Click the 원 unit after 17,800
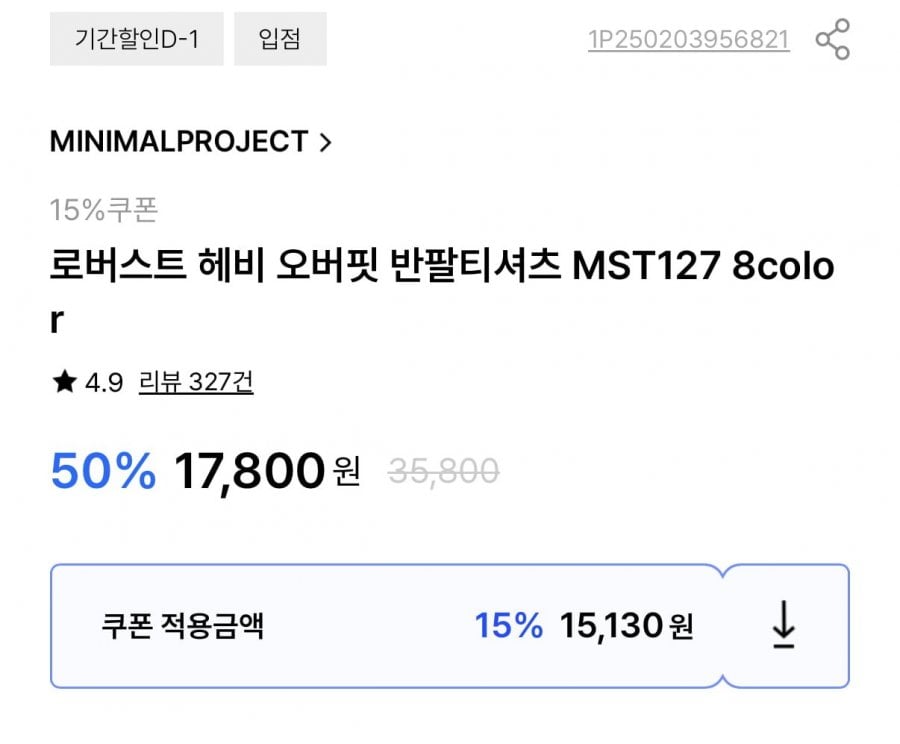Screen dimensions: 900x744 tap(346, 471)
